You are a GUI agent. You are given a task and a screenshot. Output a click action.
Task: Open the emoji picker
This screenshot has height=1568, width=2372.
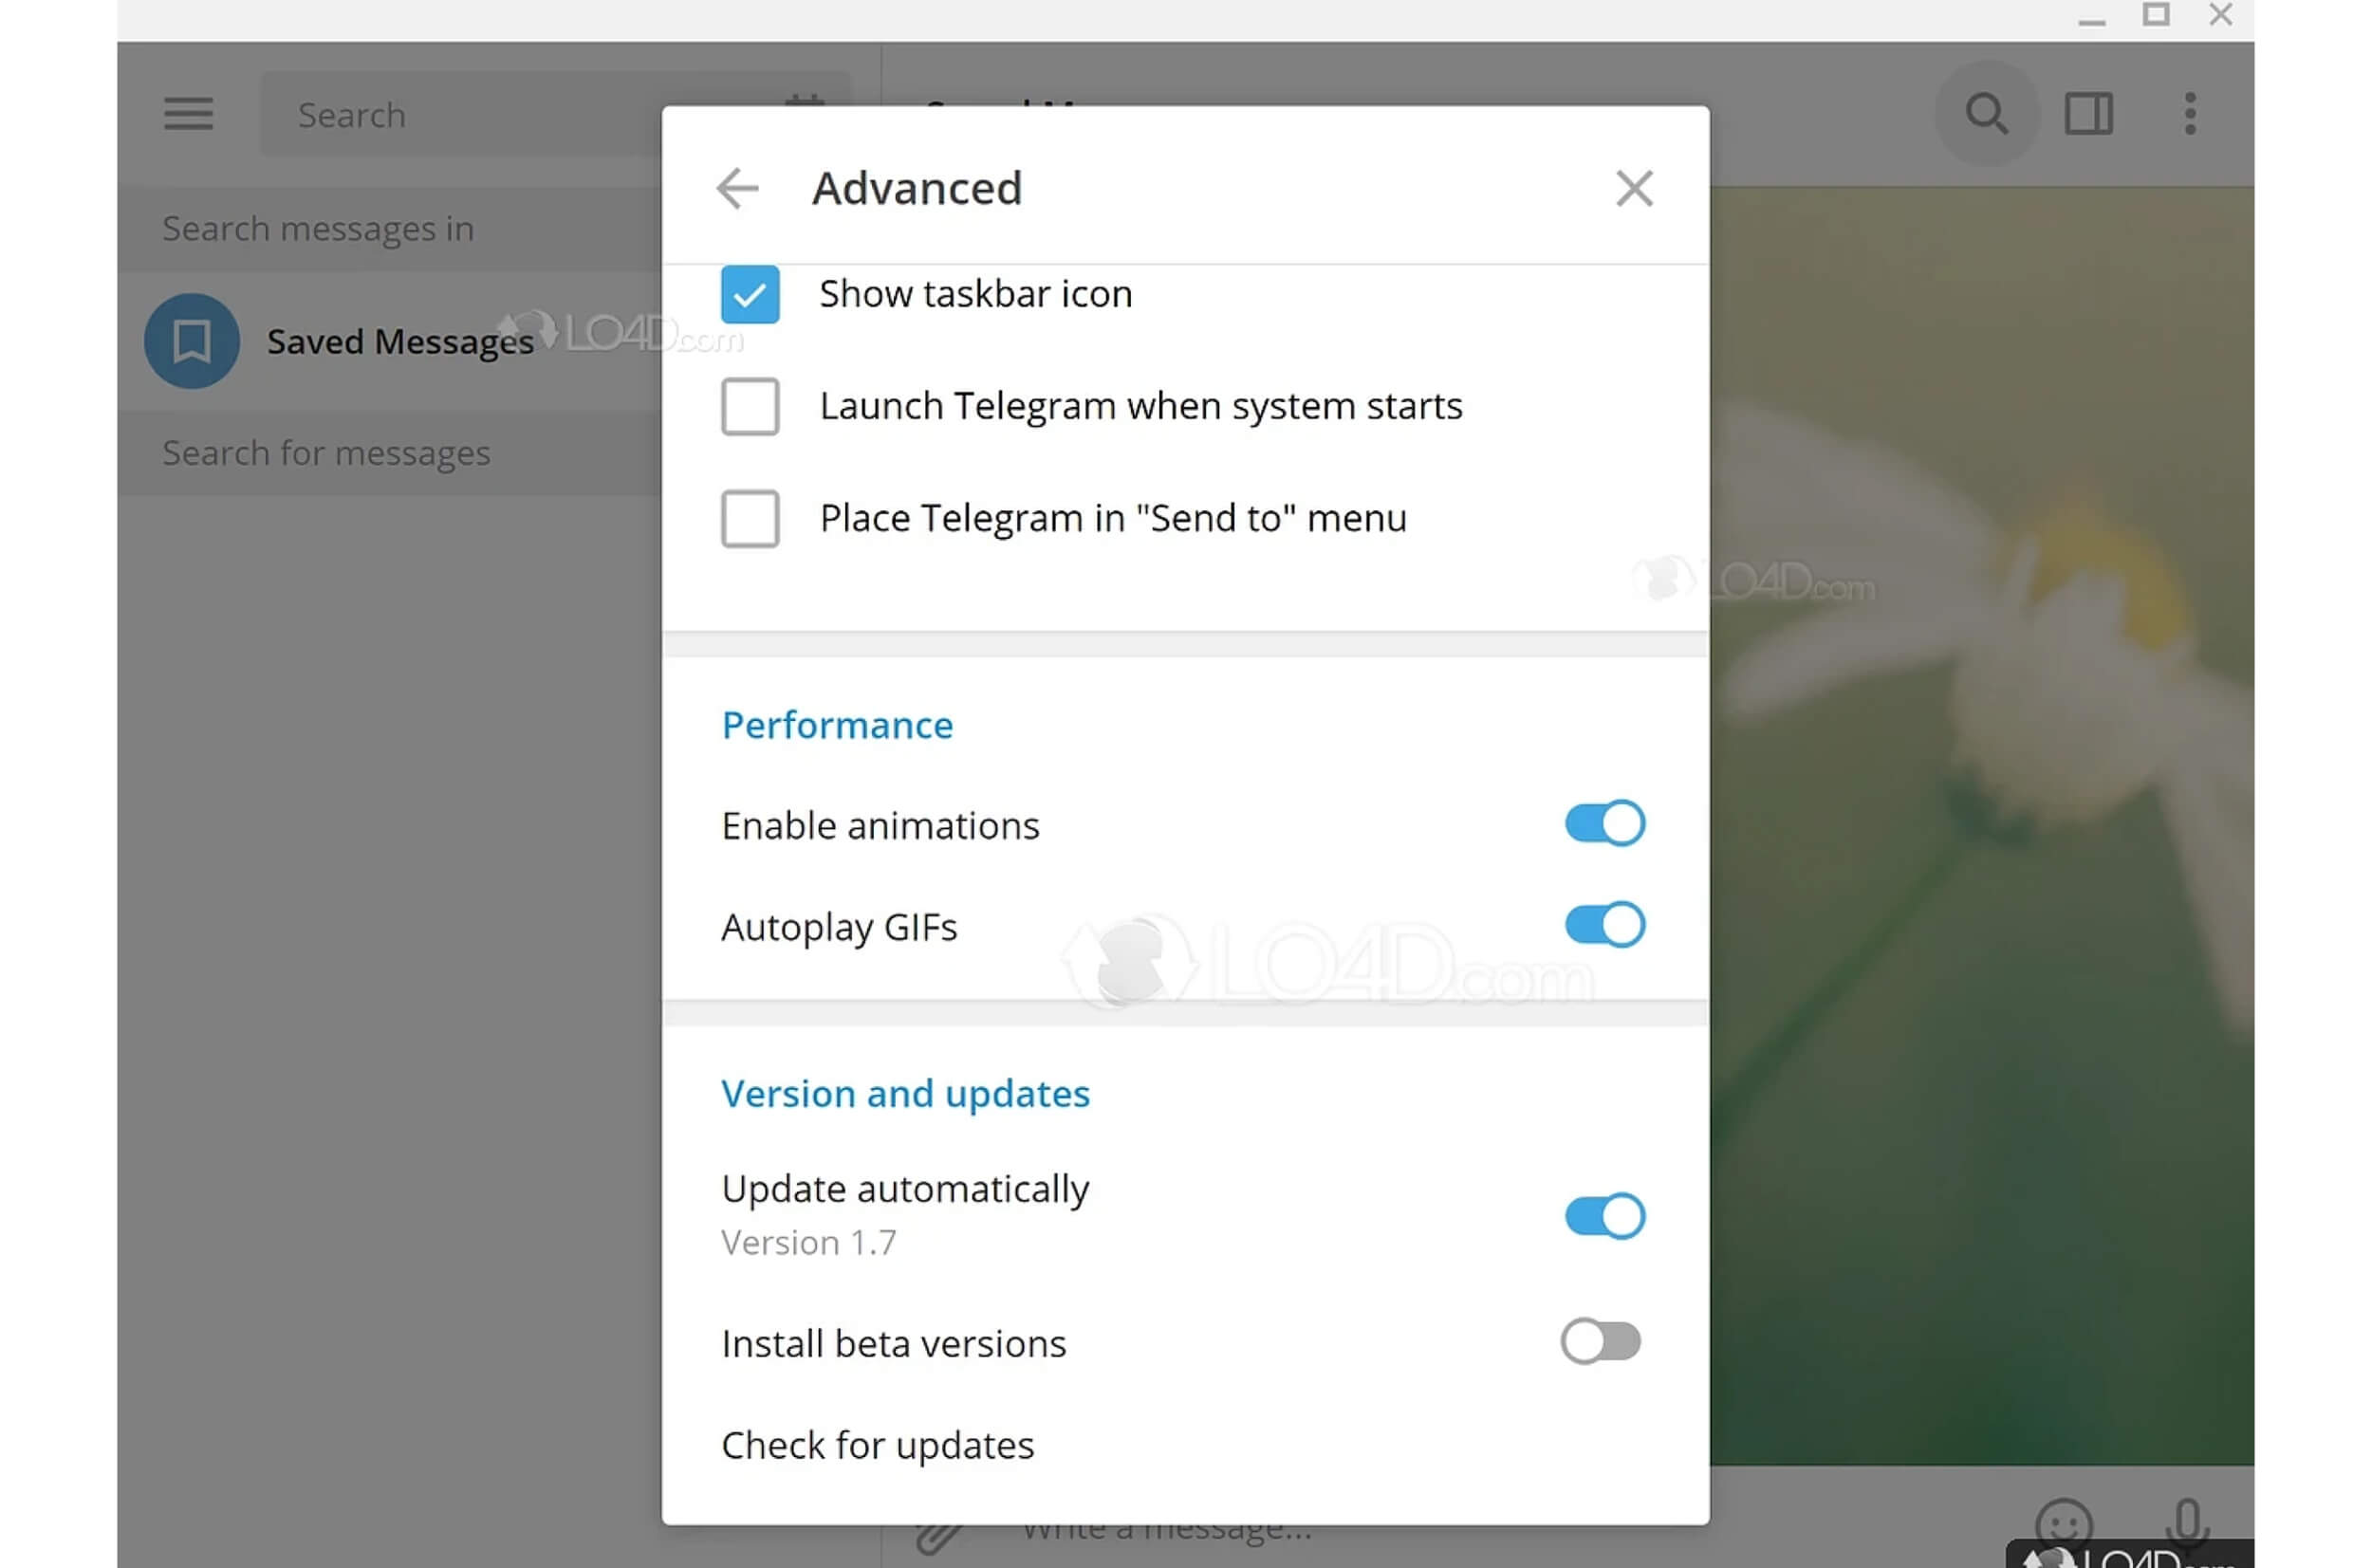[x=2064, y=1524]
